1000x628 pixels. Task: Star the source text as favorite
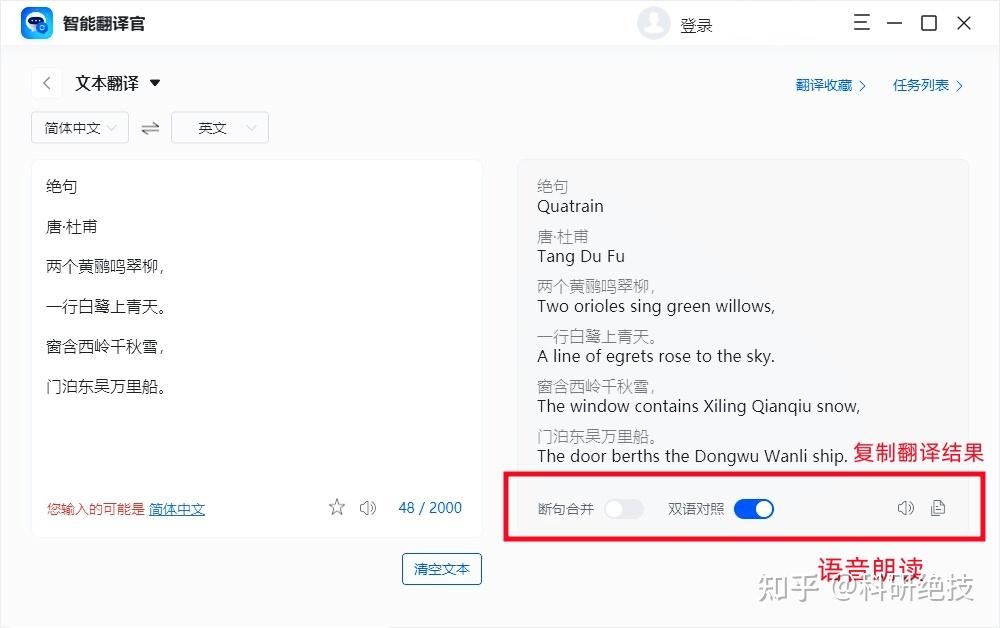click(337, 508)
